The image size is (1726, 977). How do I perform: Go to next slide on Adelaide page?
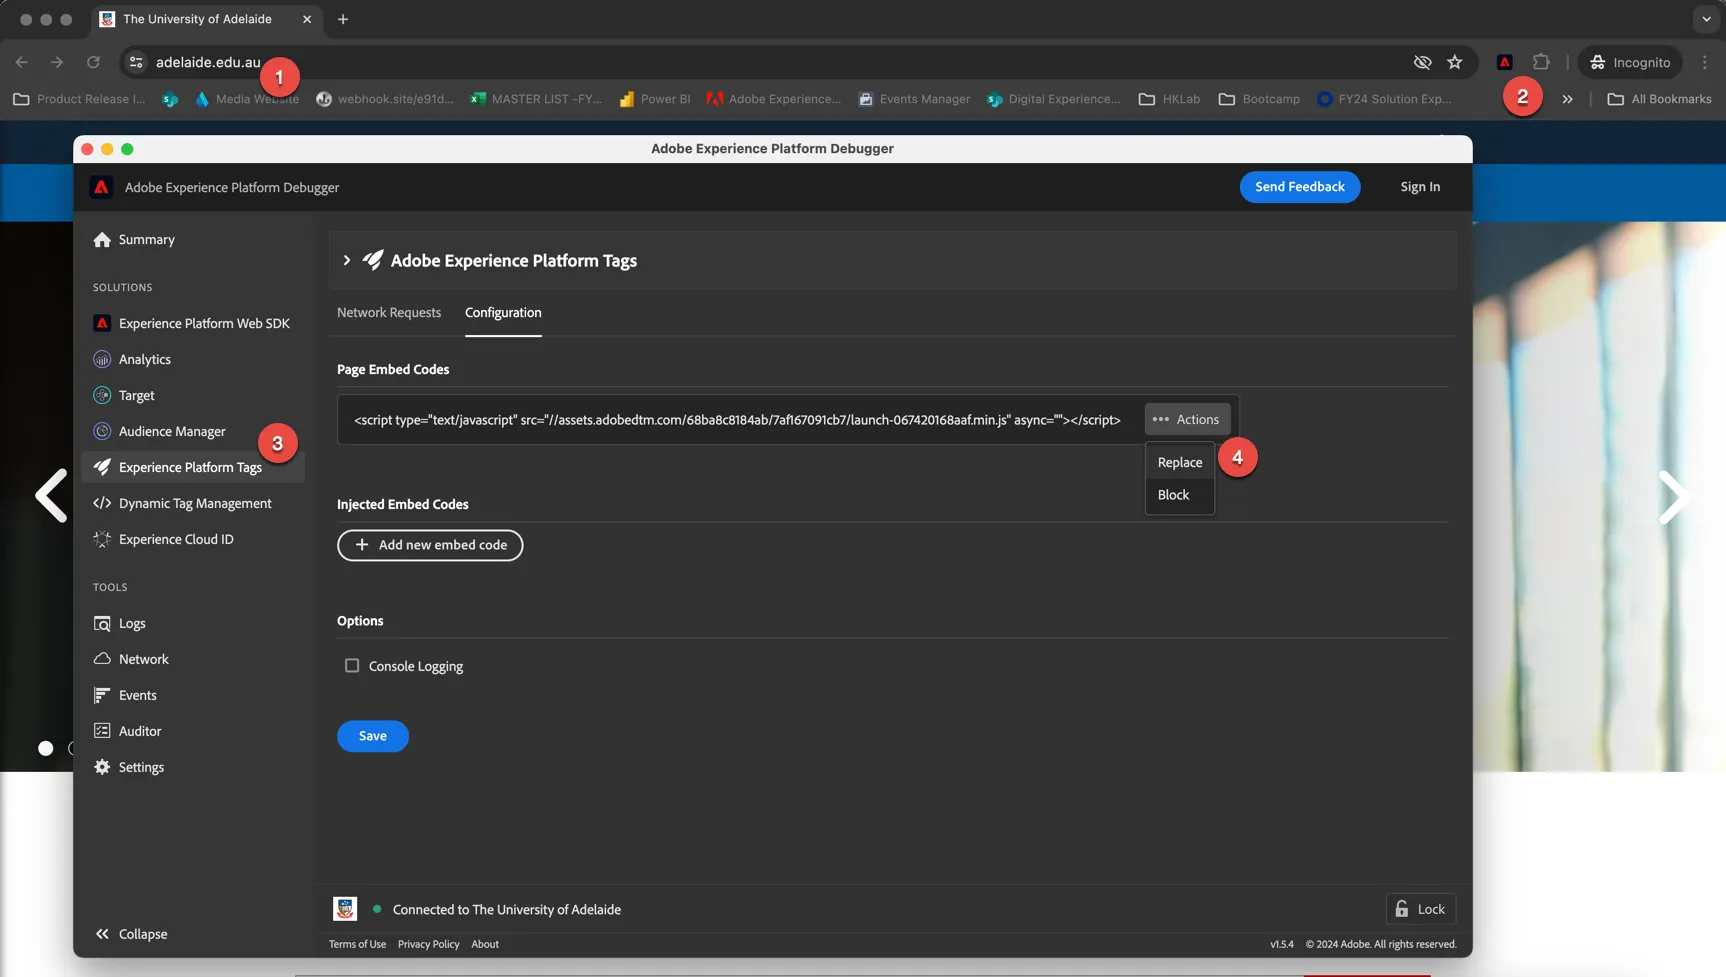pyautogui.click(x=1674, y=497)
